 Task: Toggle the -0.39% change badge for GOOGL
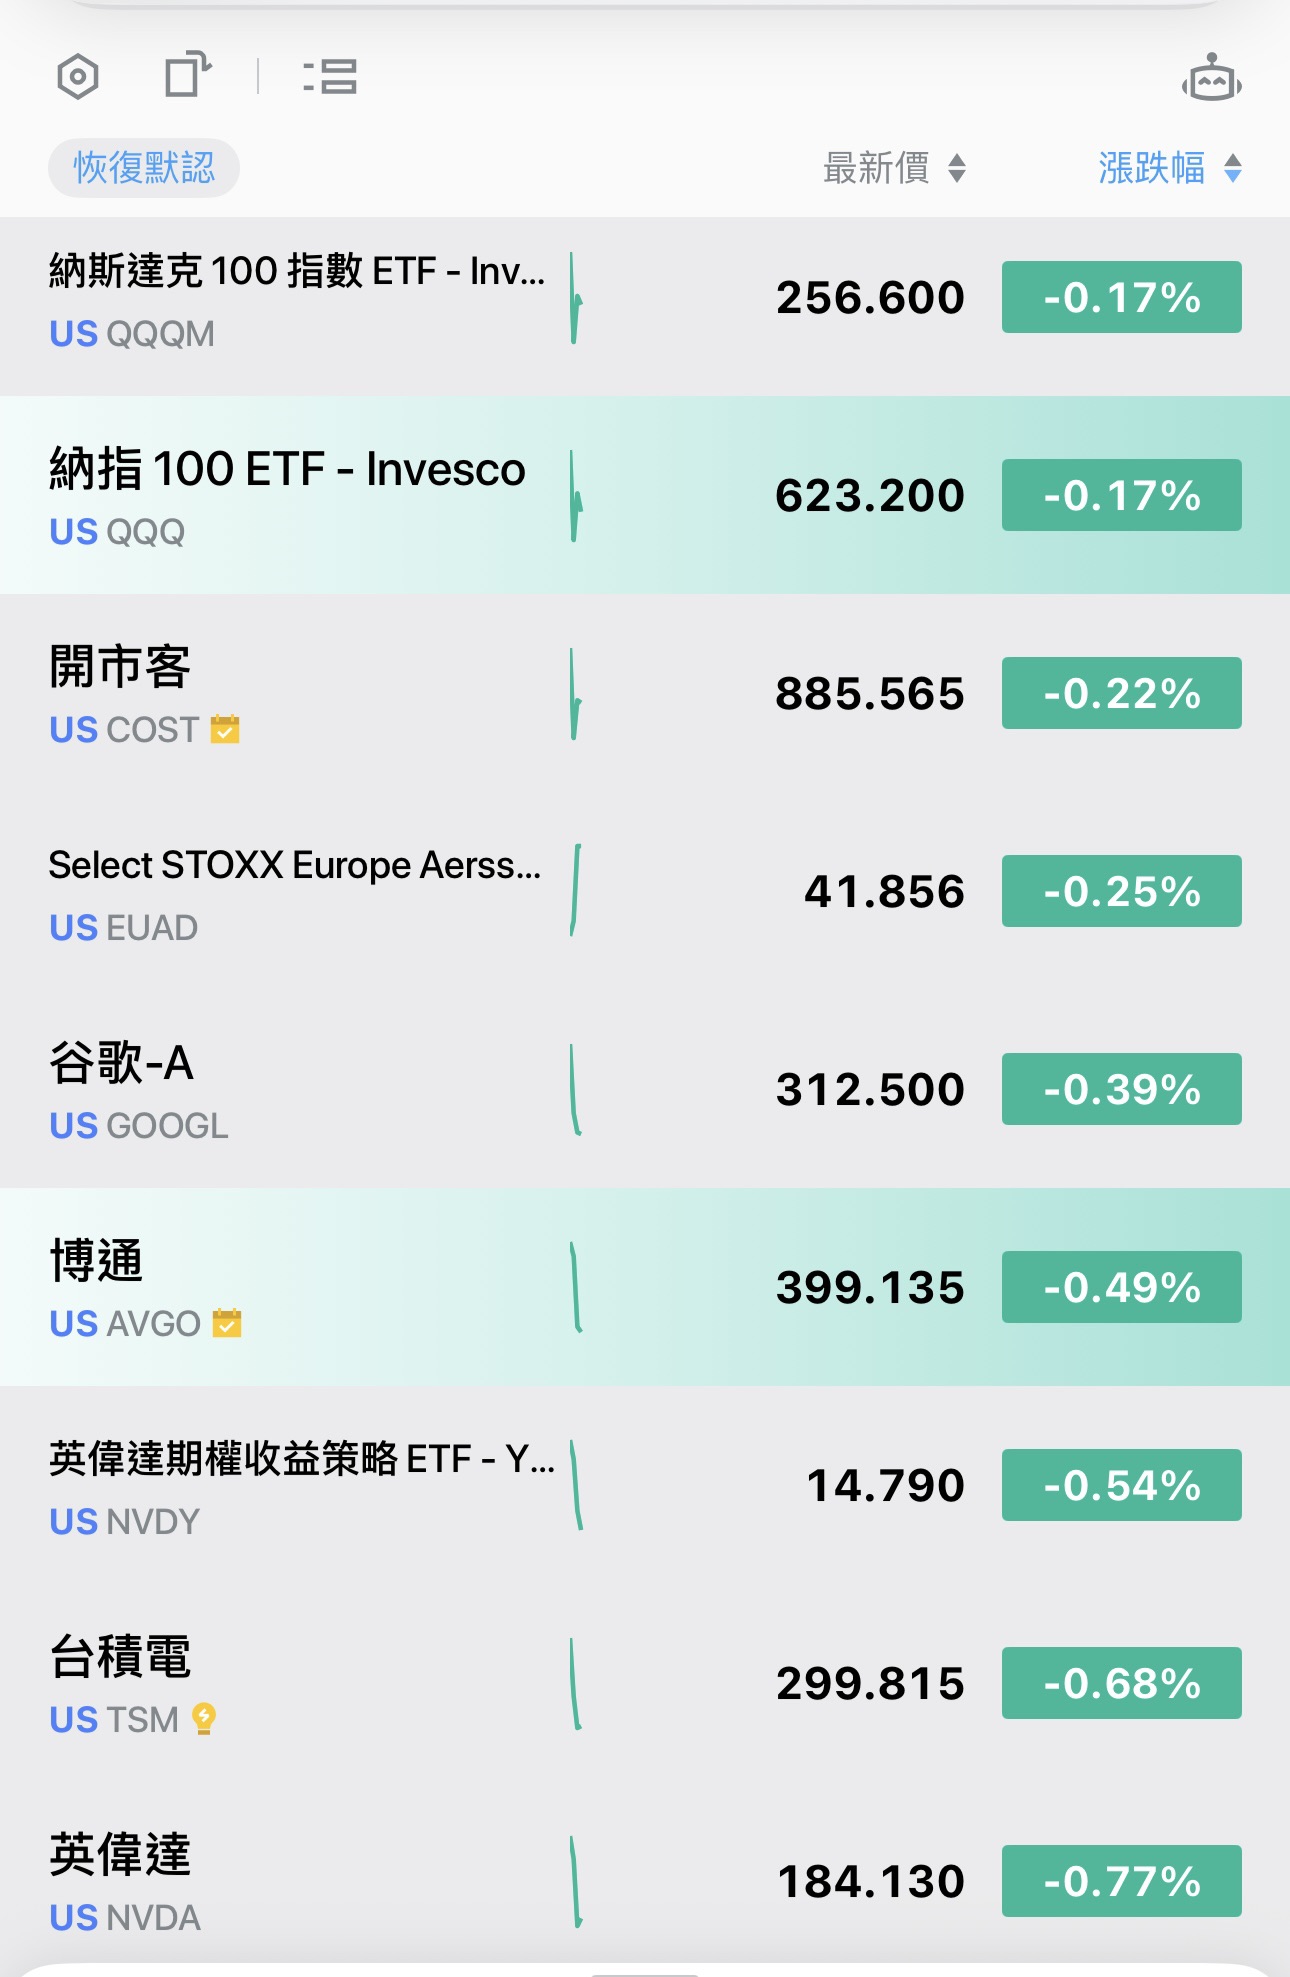coord(1121,1089)
